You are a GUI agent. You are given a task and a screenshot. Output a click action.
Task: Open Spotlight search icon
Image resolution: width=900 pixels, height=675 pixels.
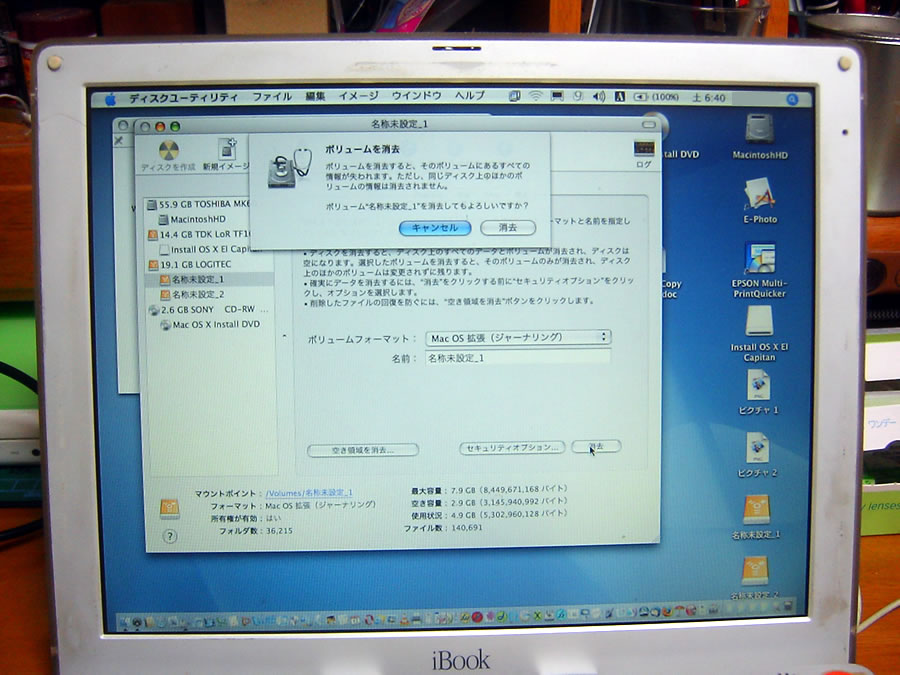coord(792,99)
